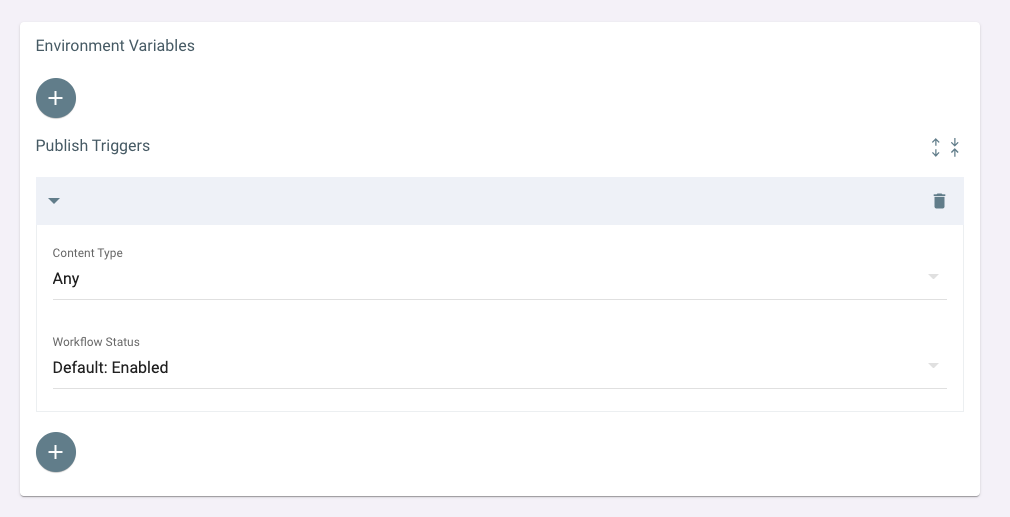Delete the publish trigger
This screenshot has width=1010, height=517.
click(x=939, y=201)
